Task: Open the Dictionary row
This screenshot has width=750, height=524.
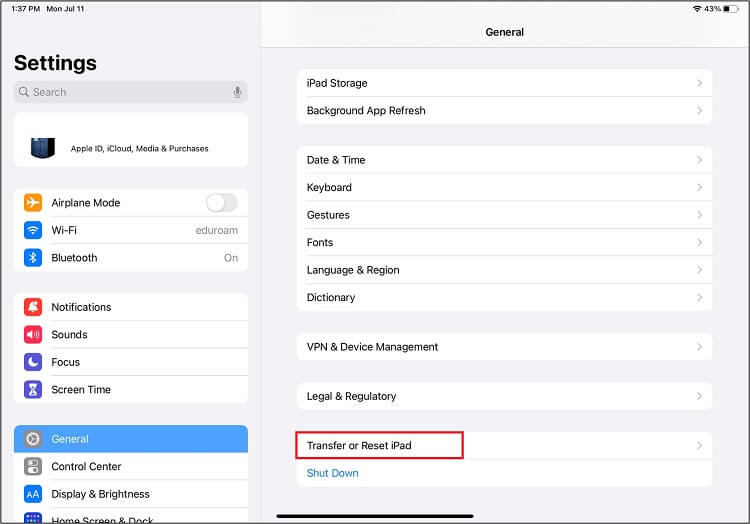Action: (x=505, y=297)
